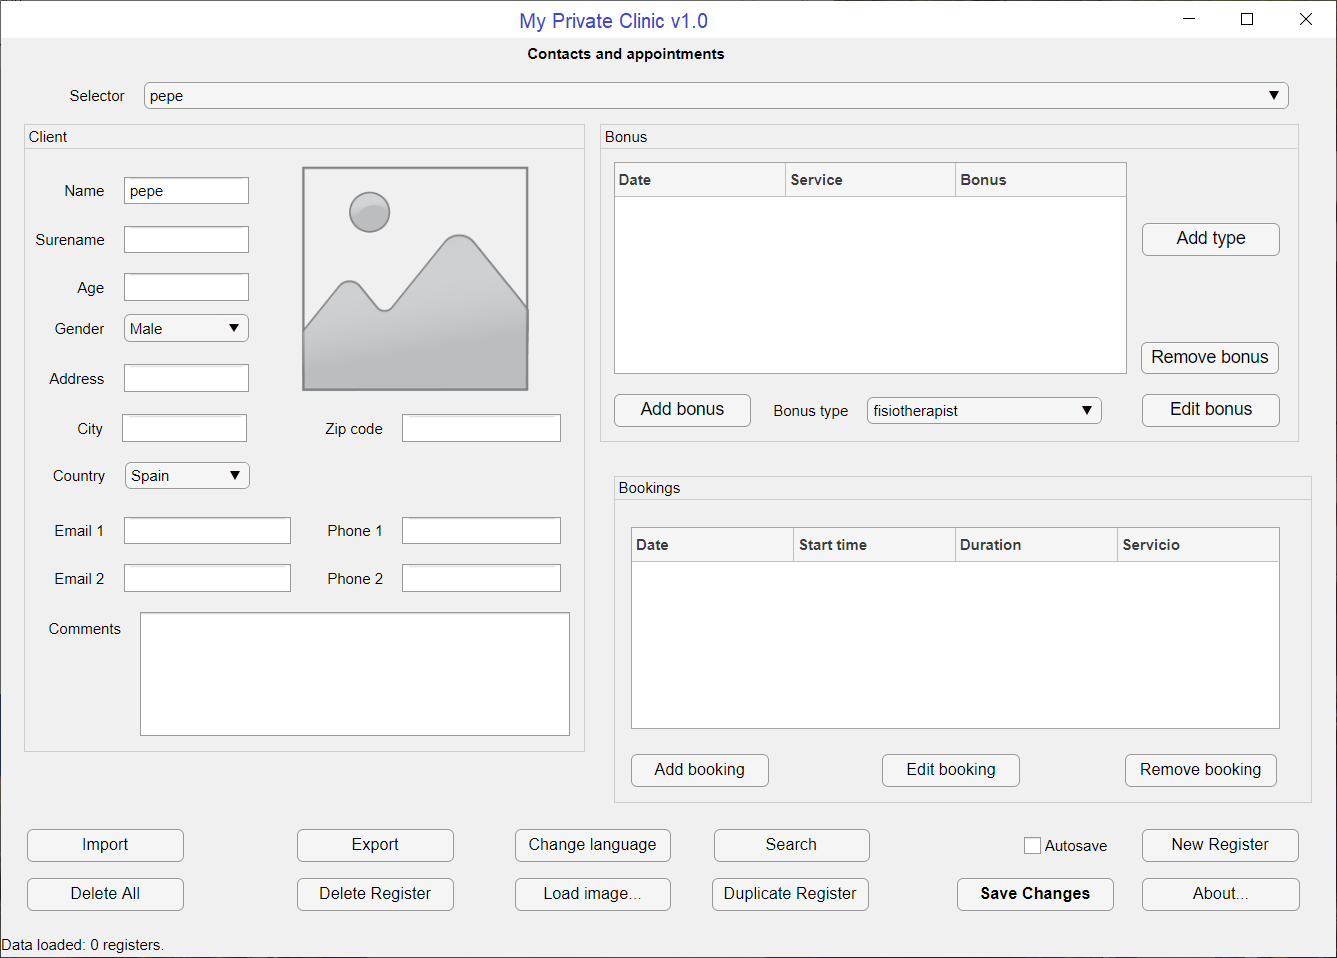This screenshot has width=1337, height=958.
Task: Enable the Autosave checkbox
Action: pyautogui.click(x=1032, y=846)
